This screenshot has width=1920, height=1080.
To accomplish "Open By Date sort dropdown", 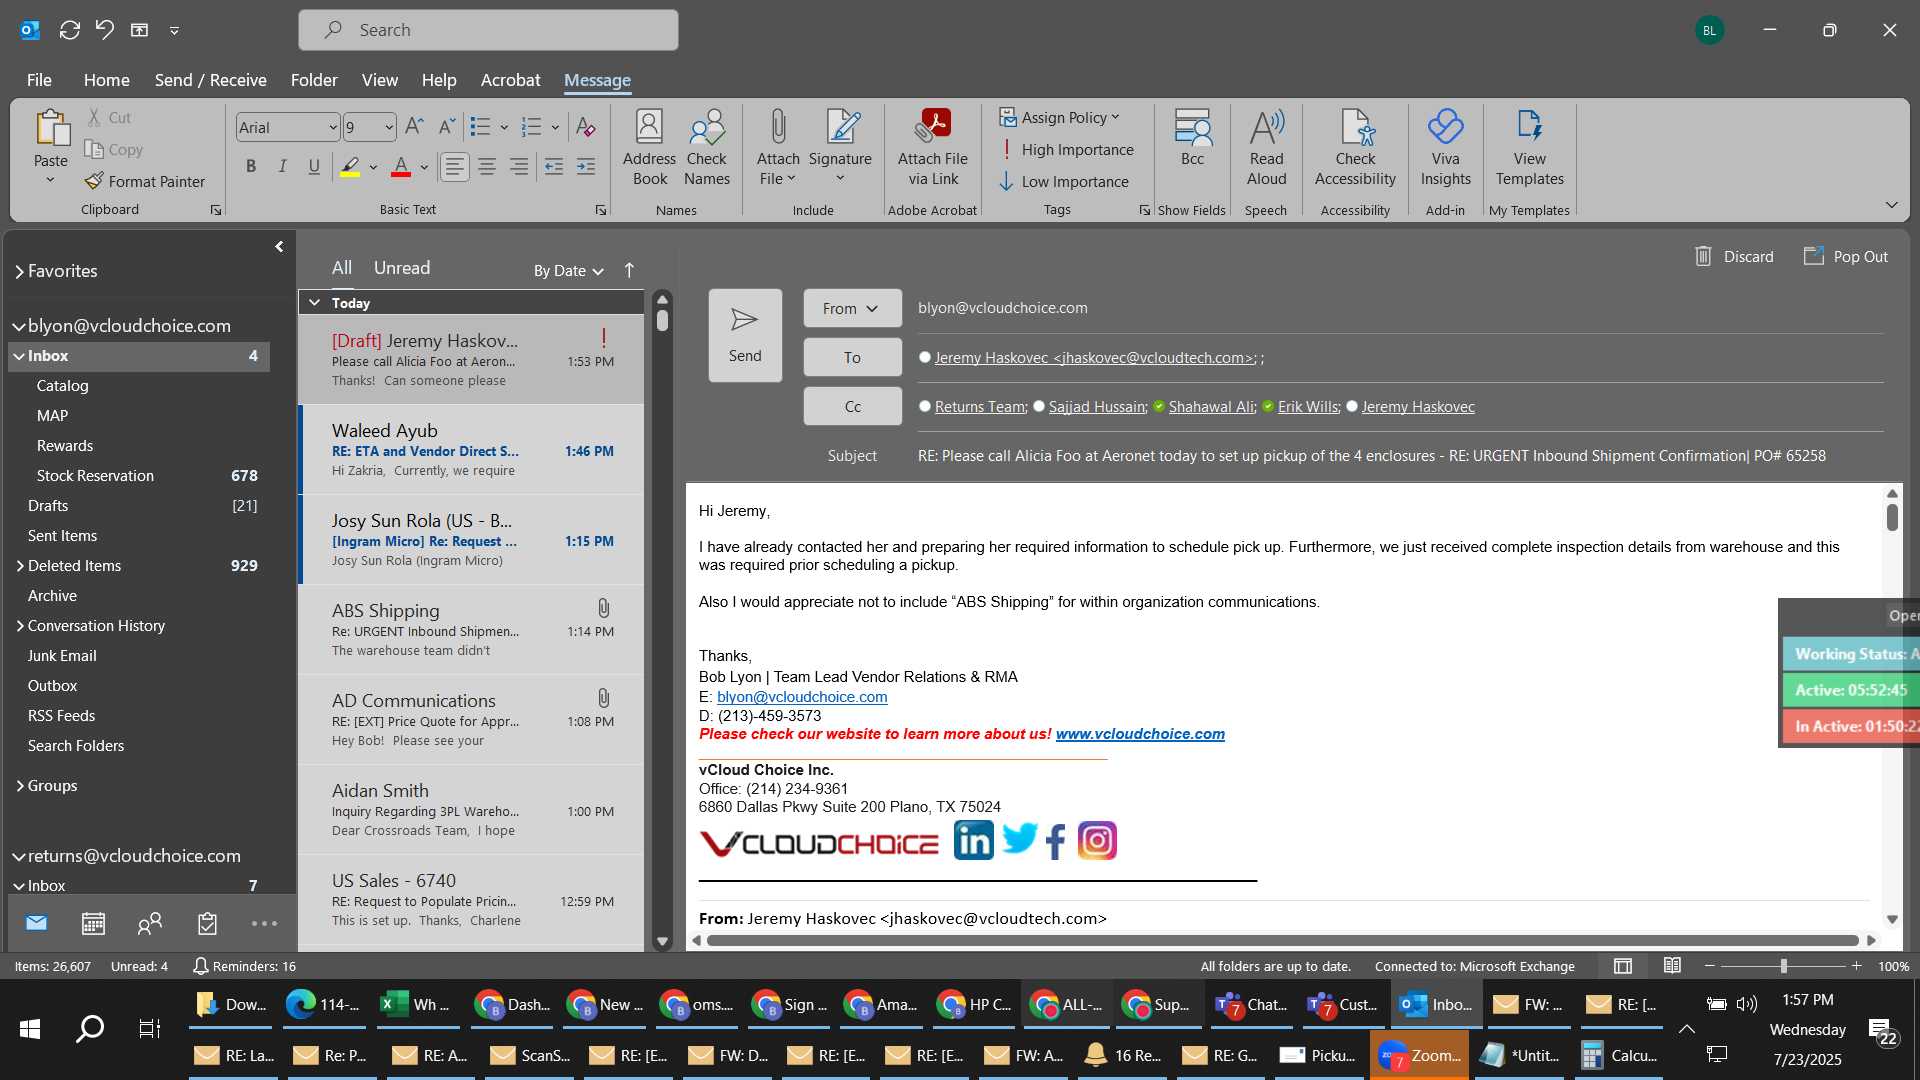I will tap(568, 270).
